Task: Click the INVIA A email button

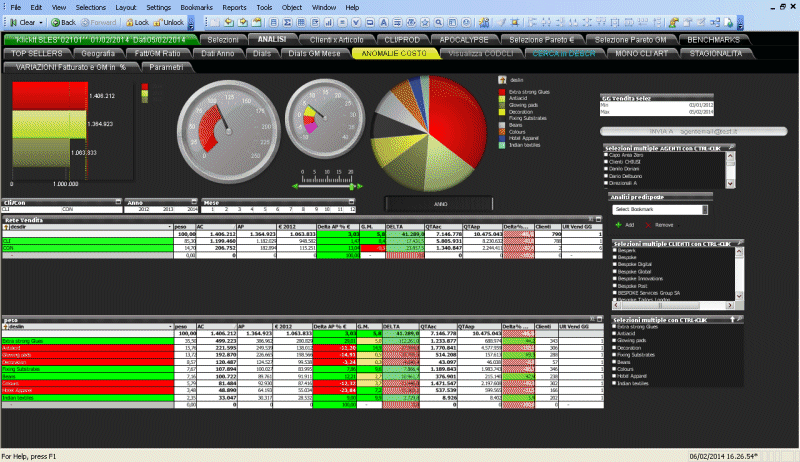Action: point(693,132)
